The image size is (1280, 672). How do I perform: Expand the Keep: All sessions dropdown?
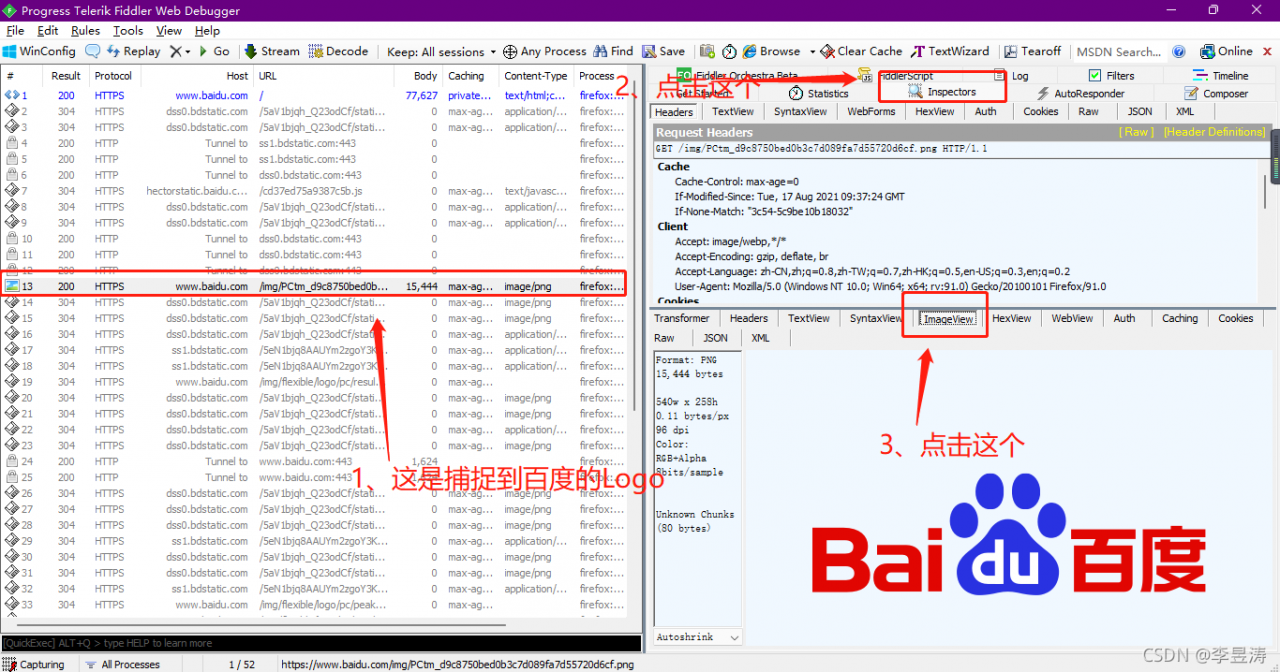click(441, 51)
